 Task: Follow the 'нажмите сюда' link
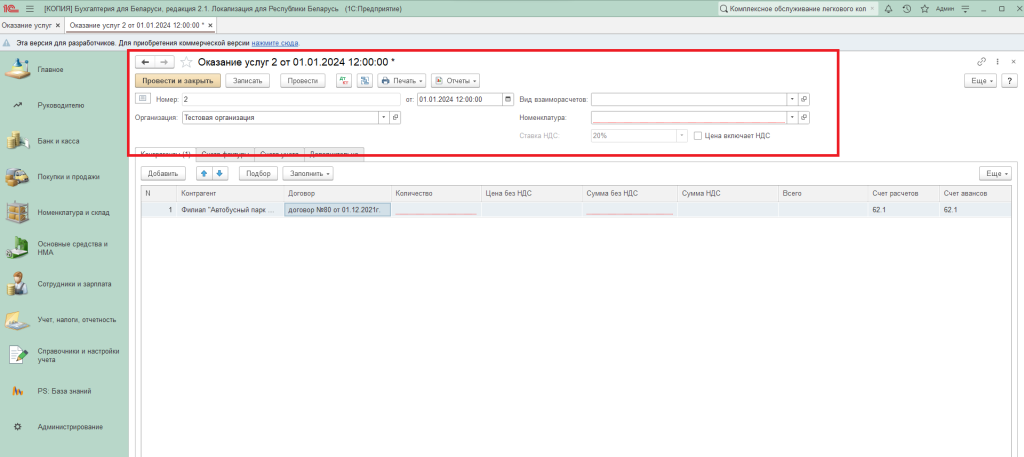coord(273,44)
